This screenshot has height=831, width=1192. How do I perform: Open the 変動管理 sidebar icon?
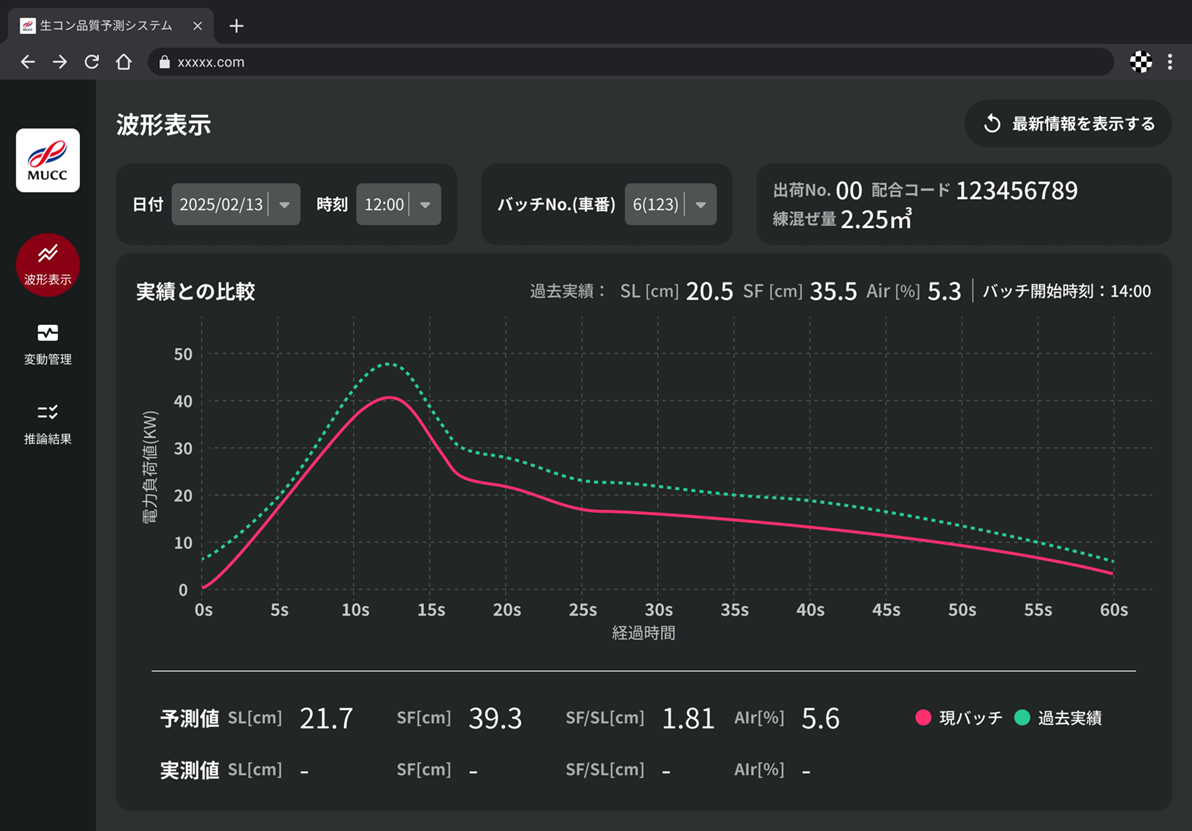[x=48, y=343]
